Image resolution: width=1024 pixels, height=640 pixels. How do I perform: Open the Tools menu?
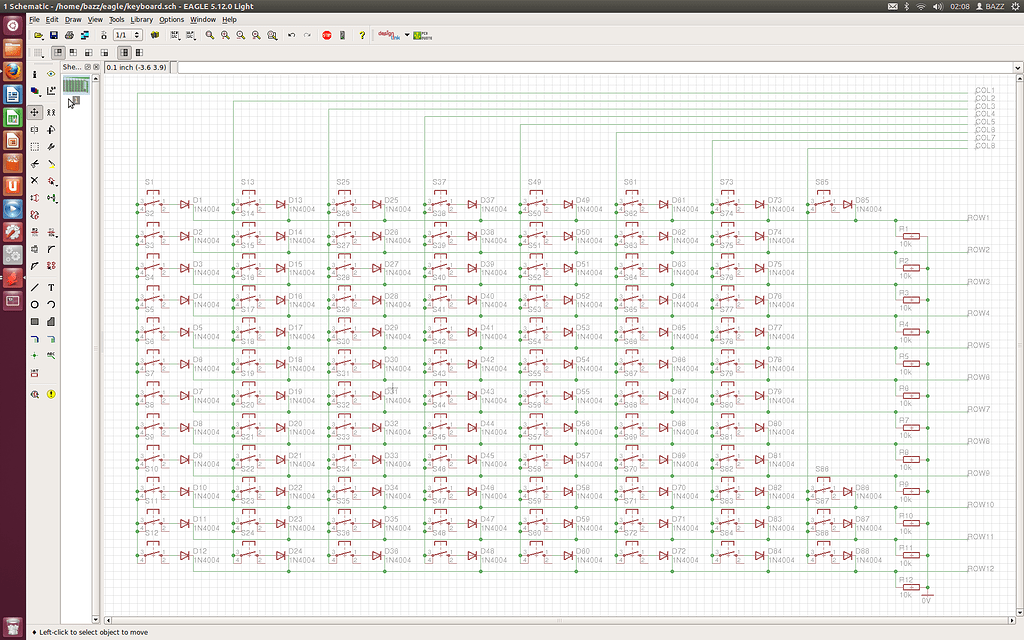click(x=116, y=19)
